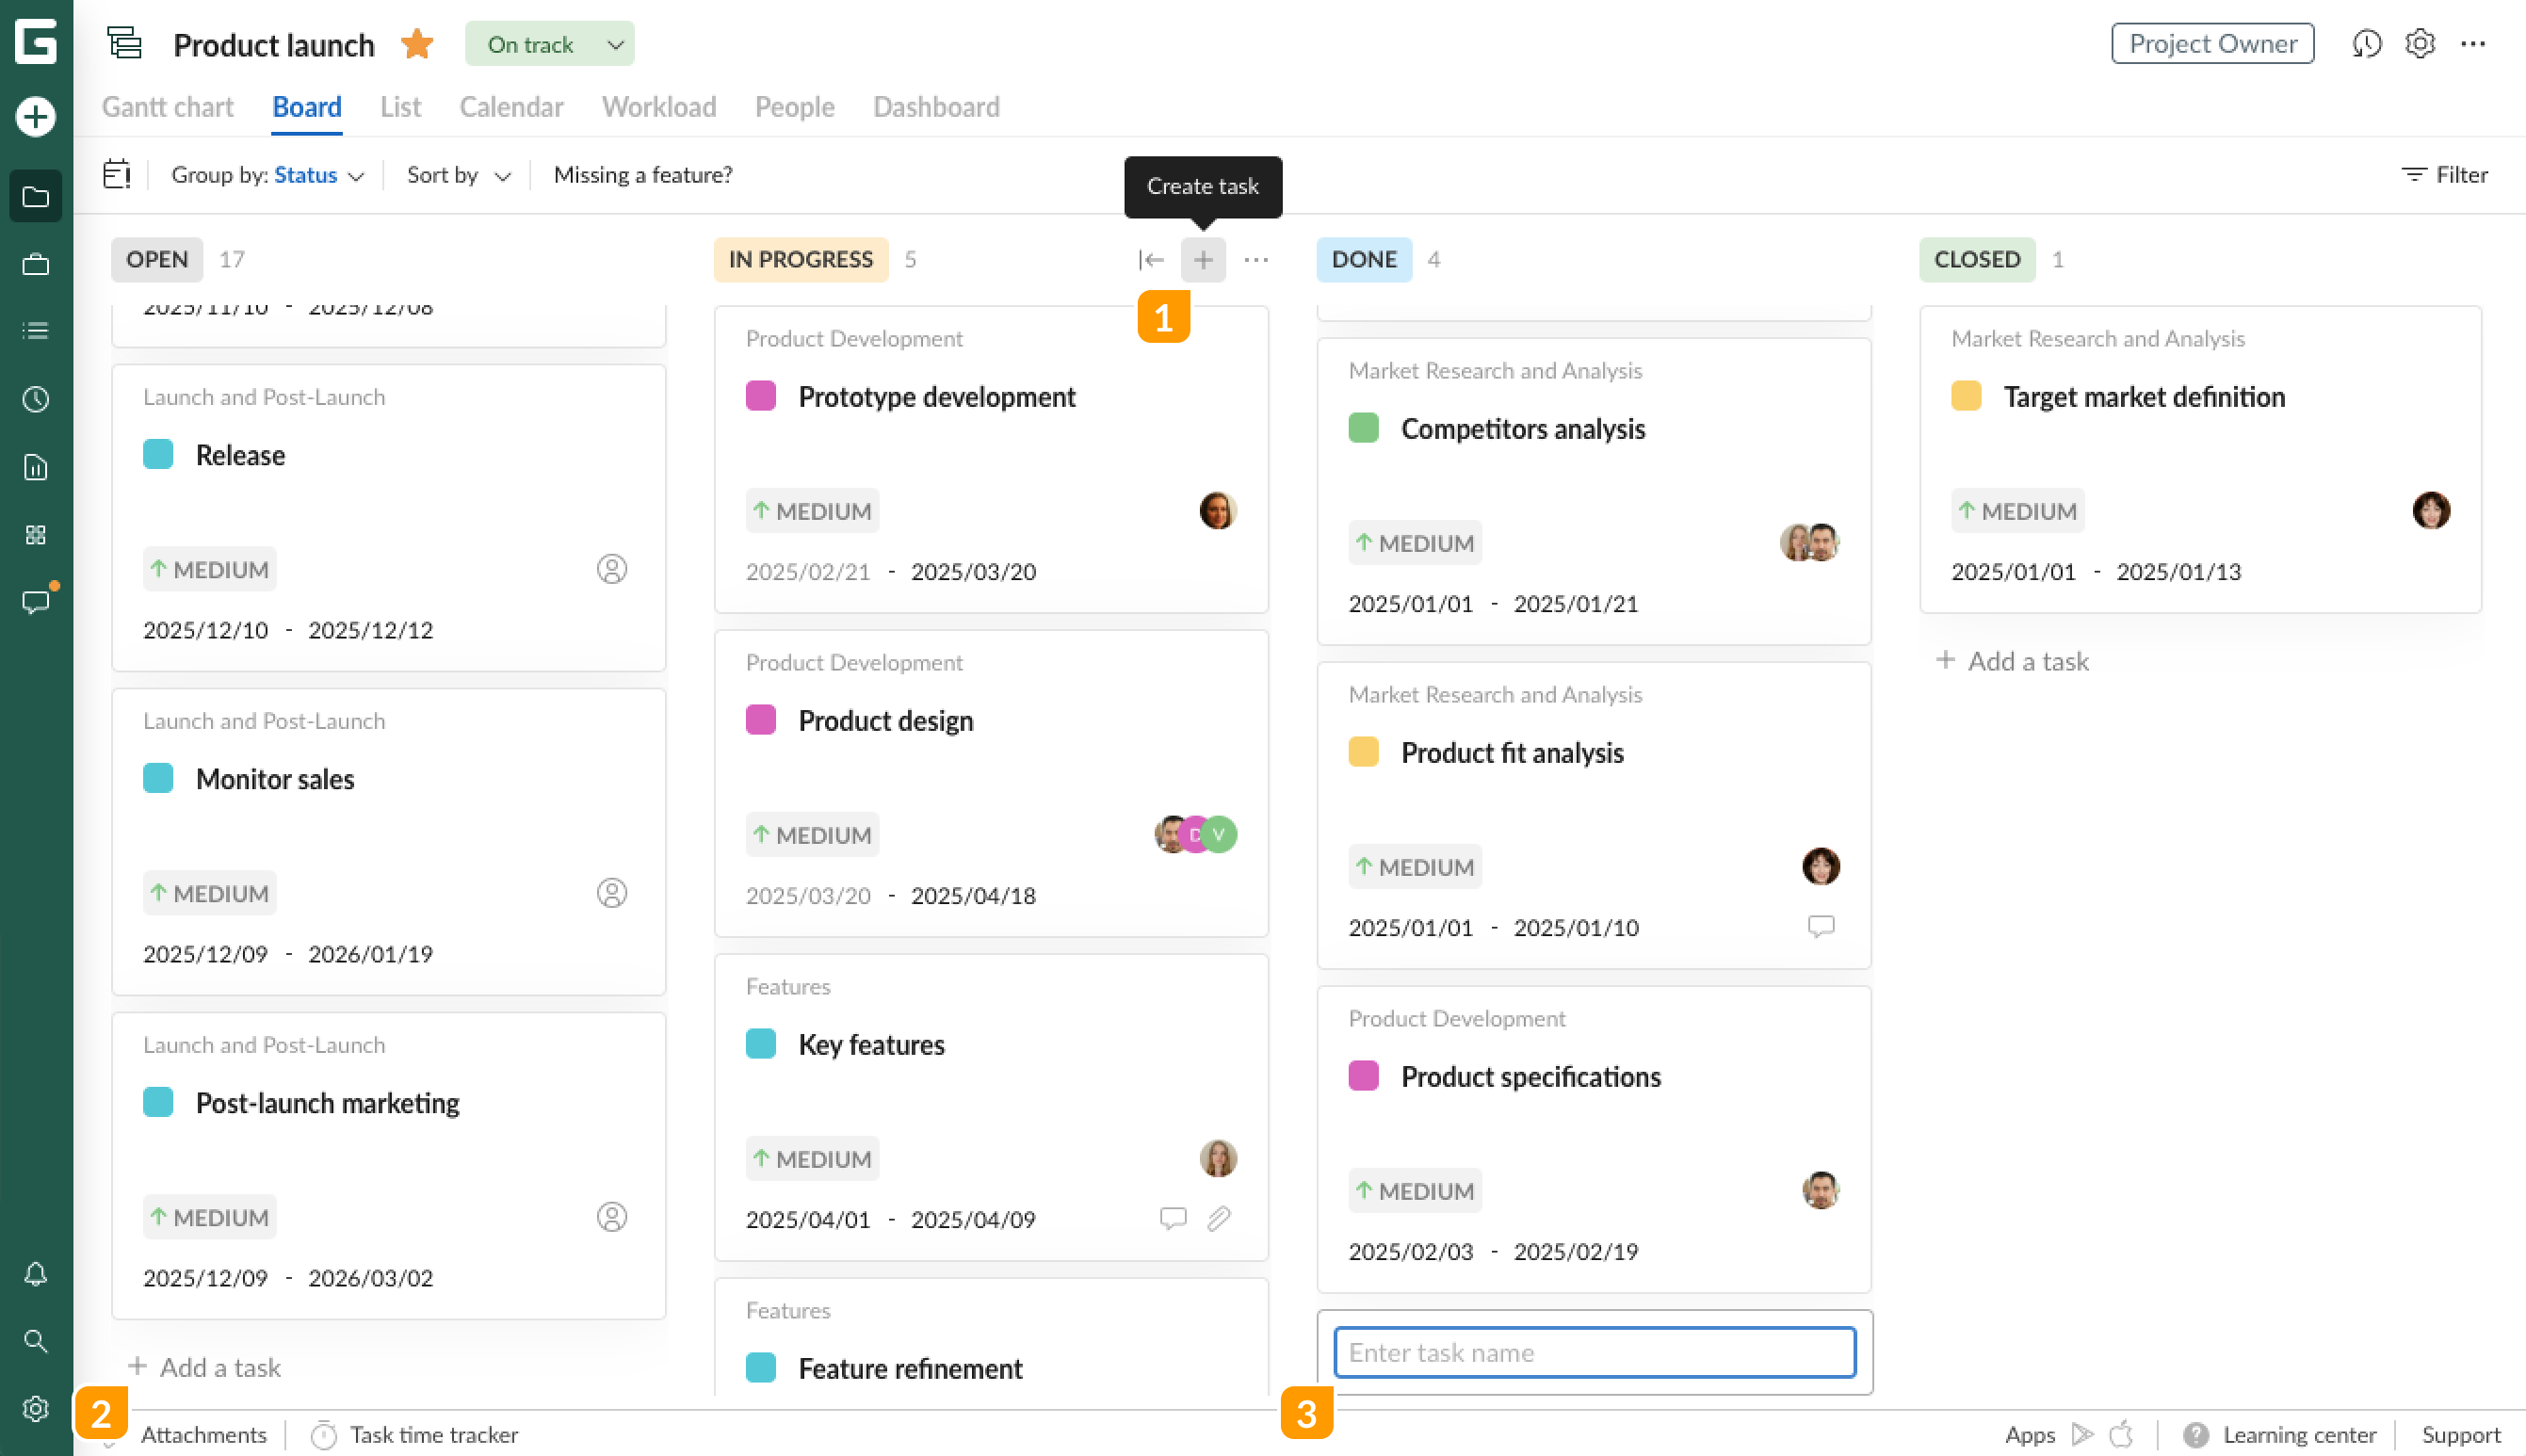The width and height of the screenshot is (2526, 1456).
Task: Open the reports chart icon in sidebar
Action: pos(36,466)
